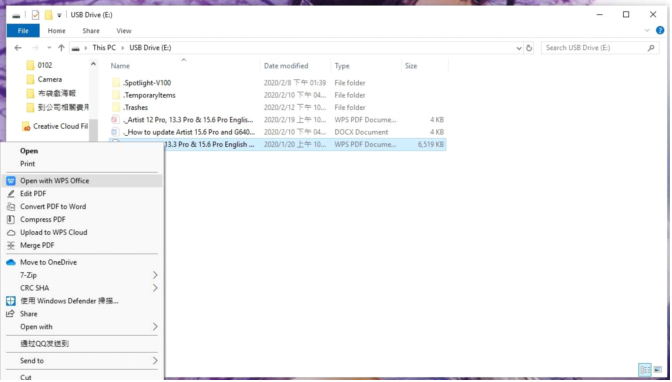This screenshot has width=672, height=382.
Task: Expand the Send to submenu
Action: [155, 361]
